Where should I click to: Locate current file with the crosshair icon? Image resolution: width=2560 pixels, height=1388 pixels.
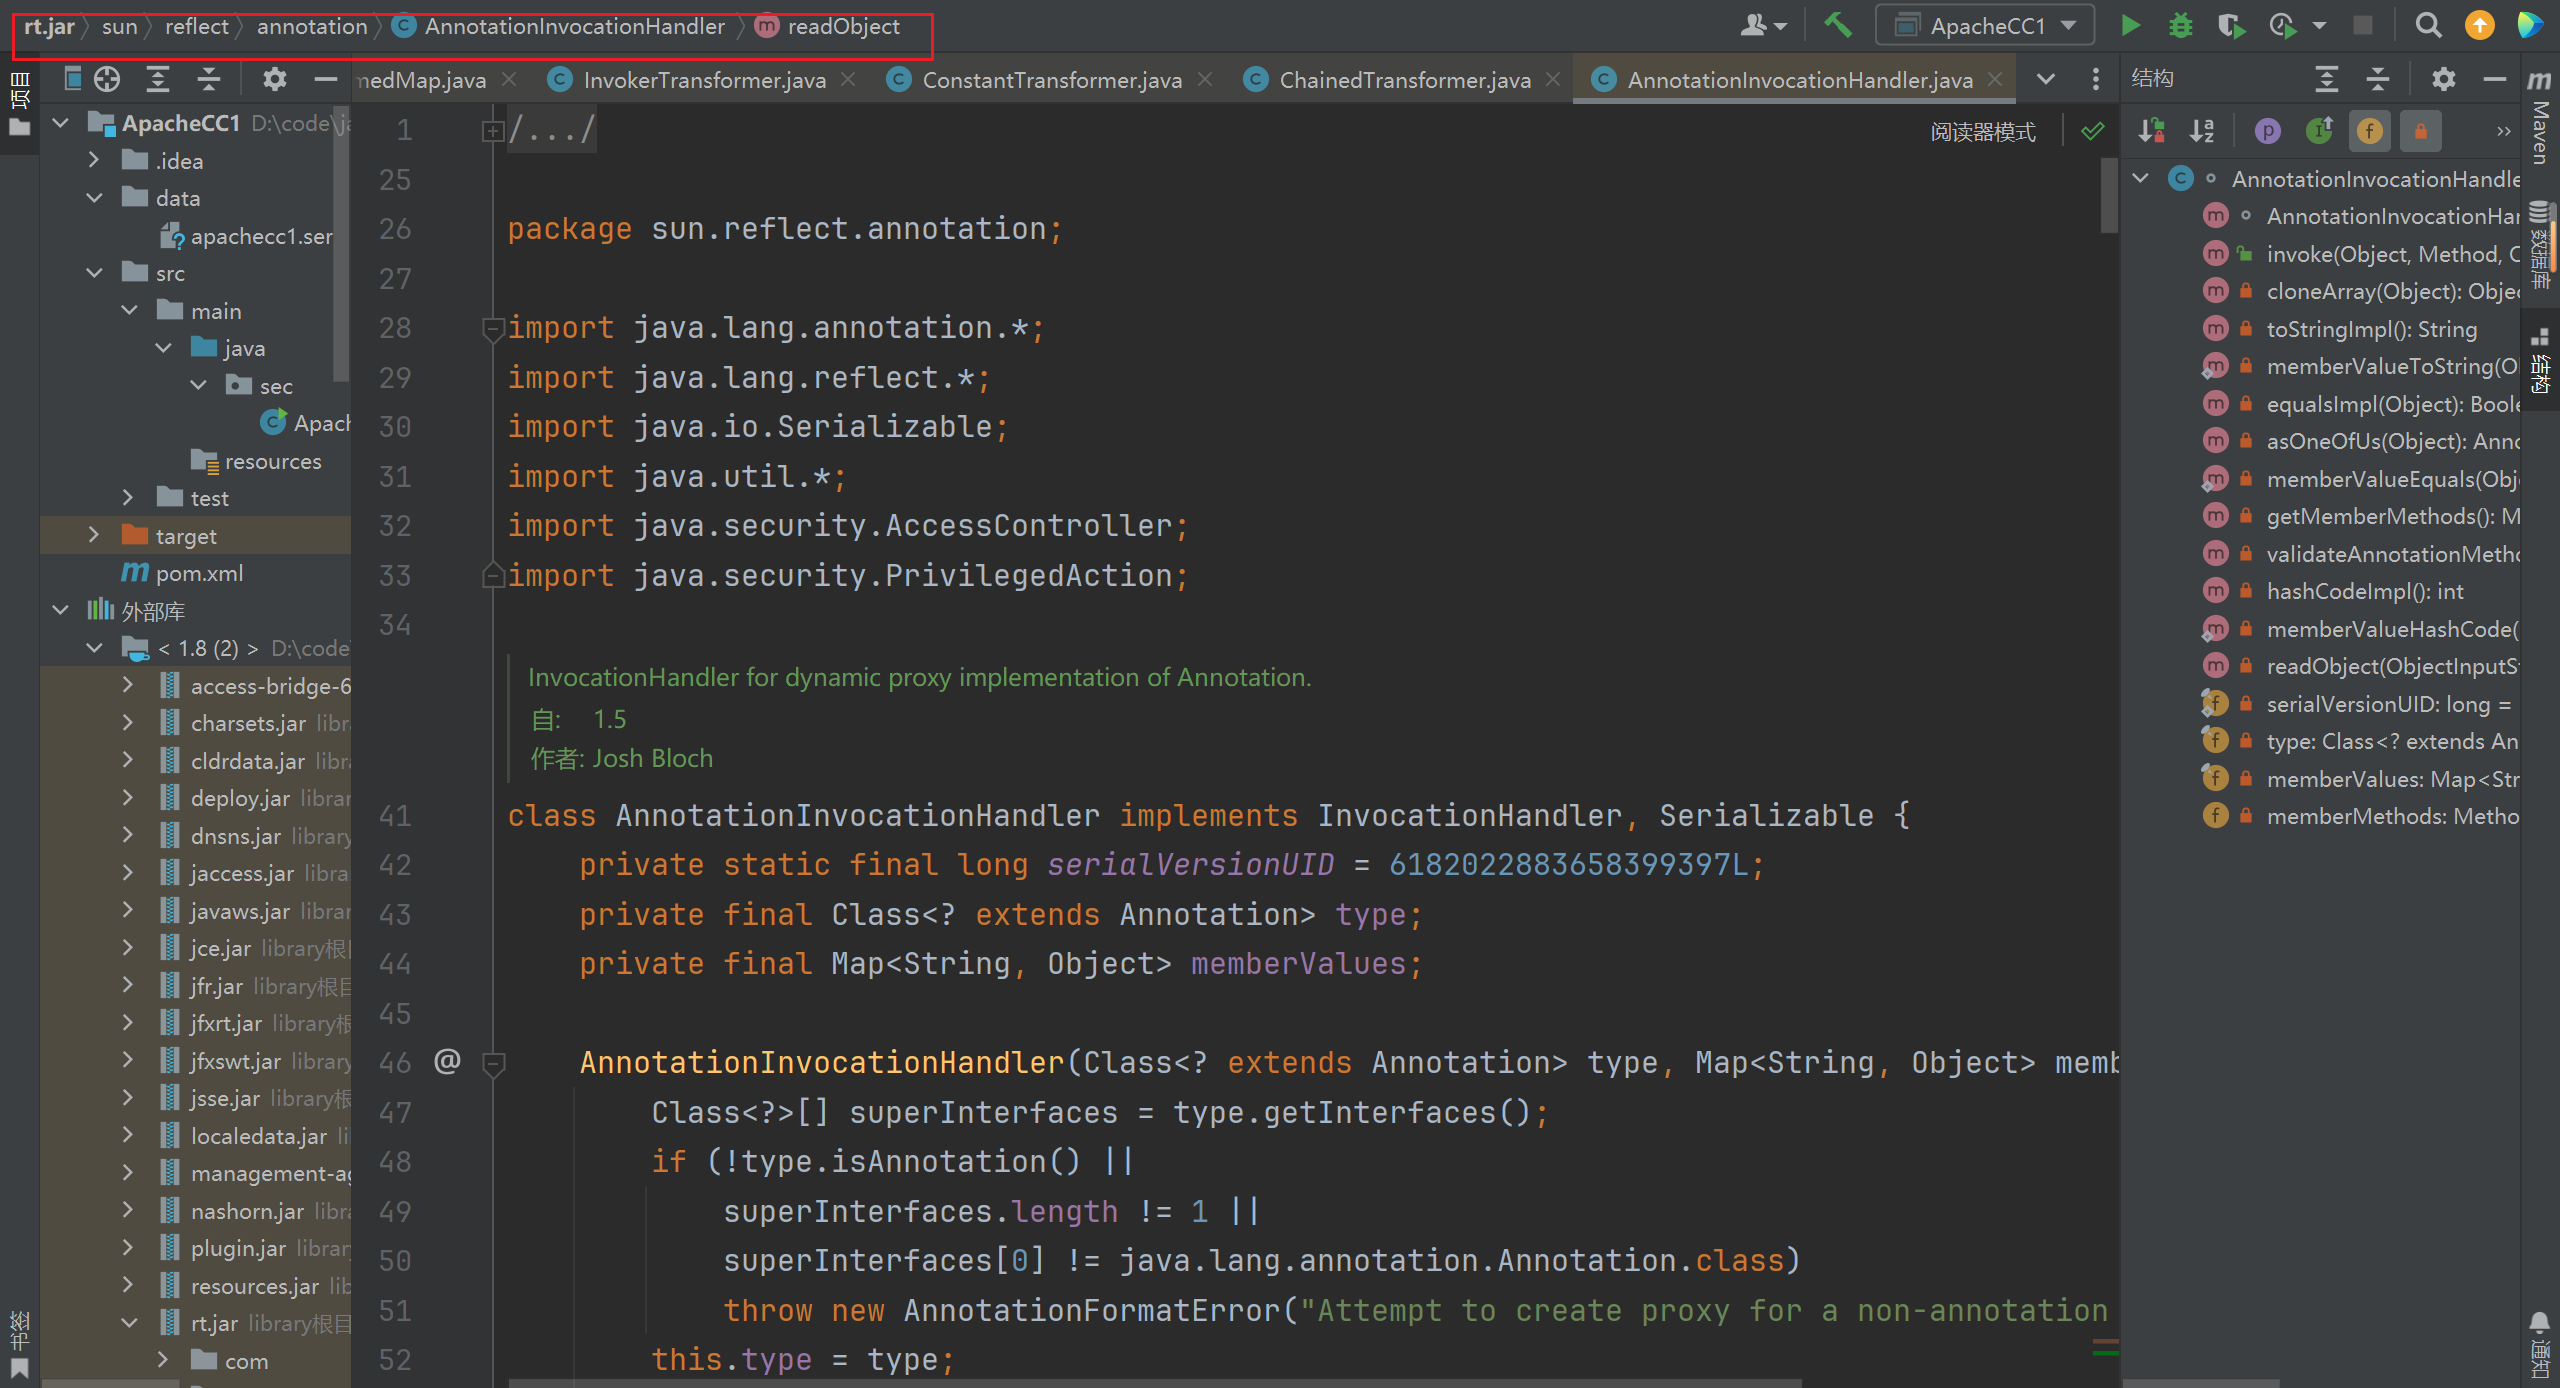coord(107,79)
